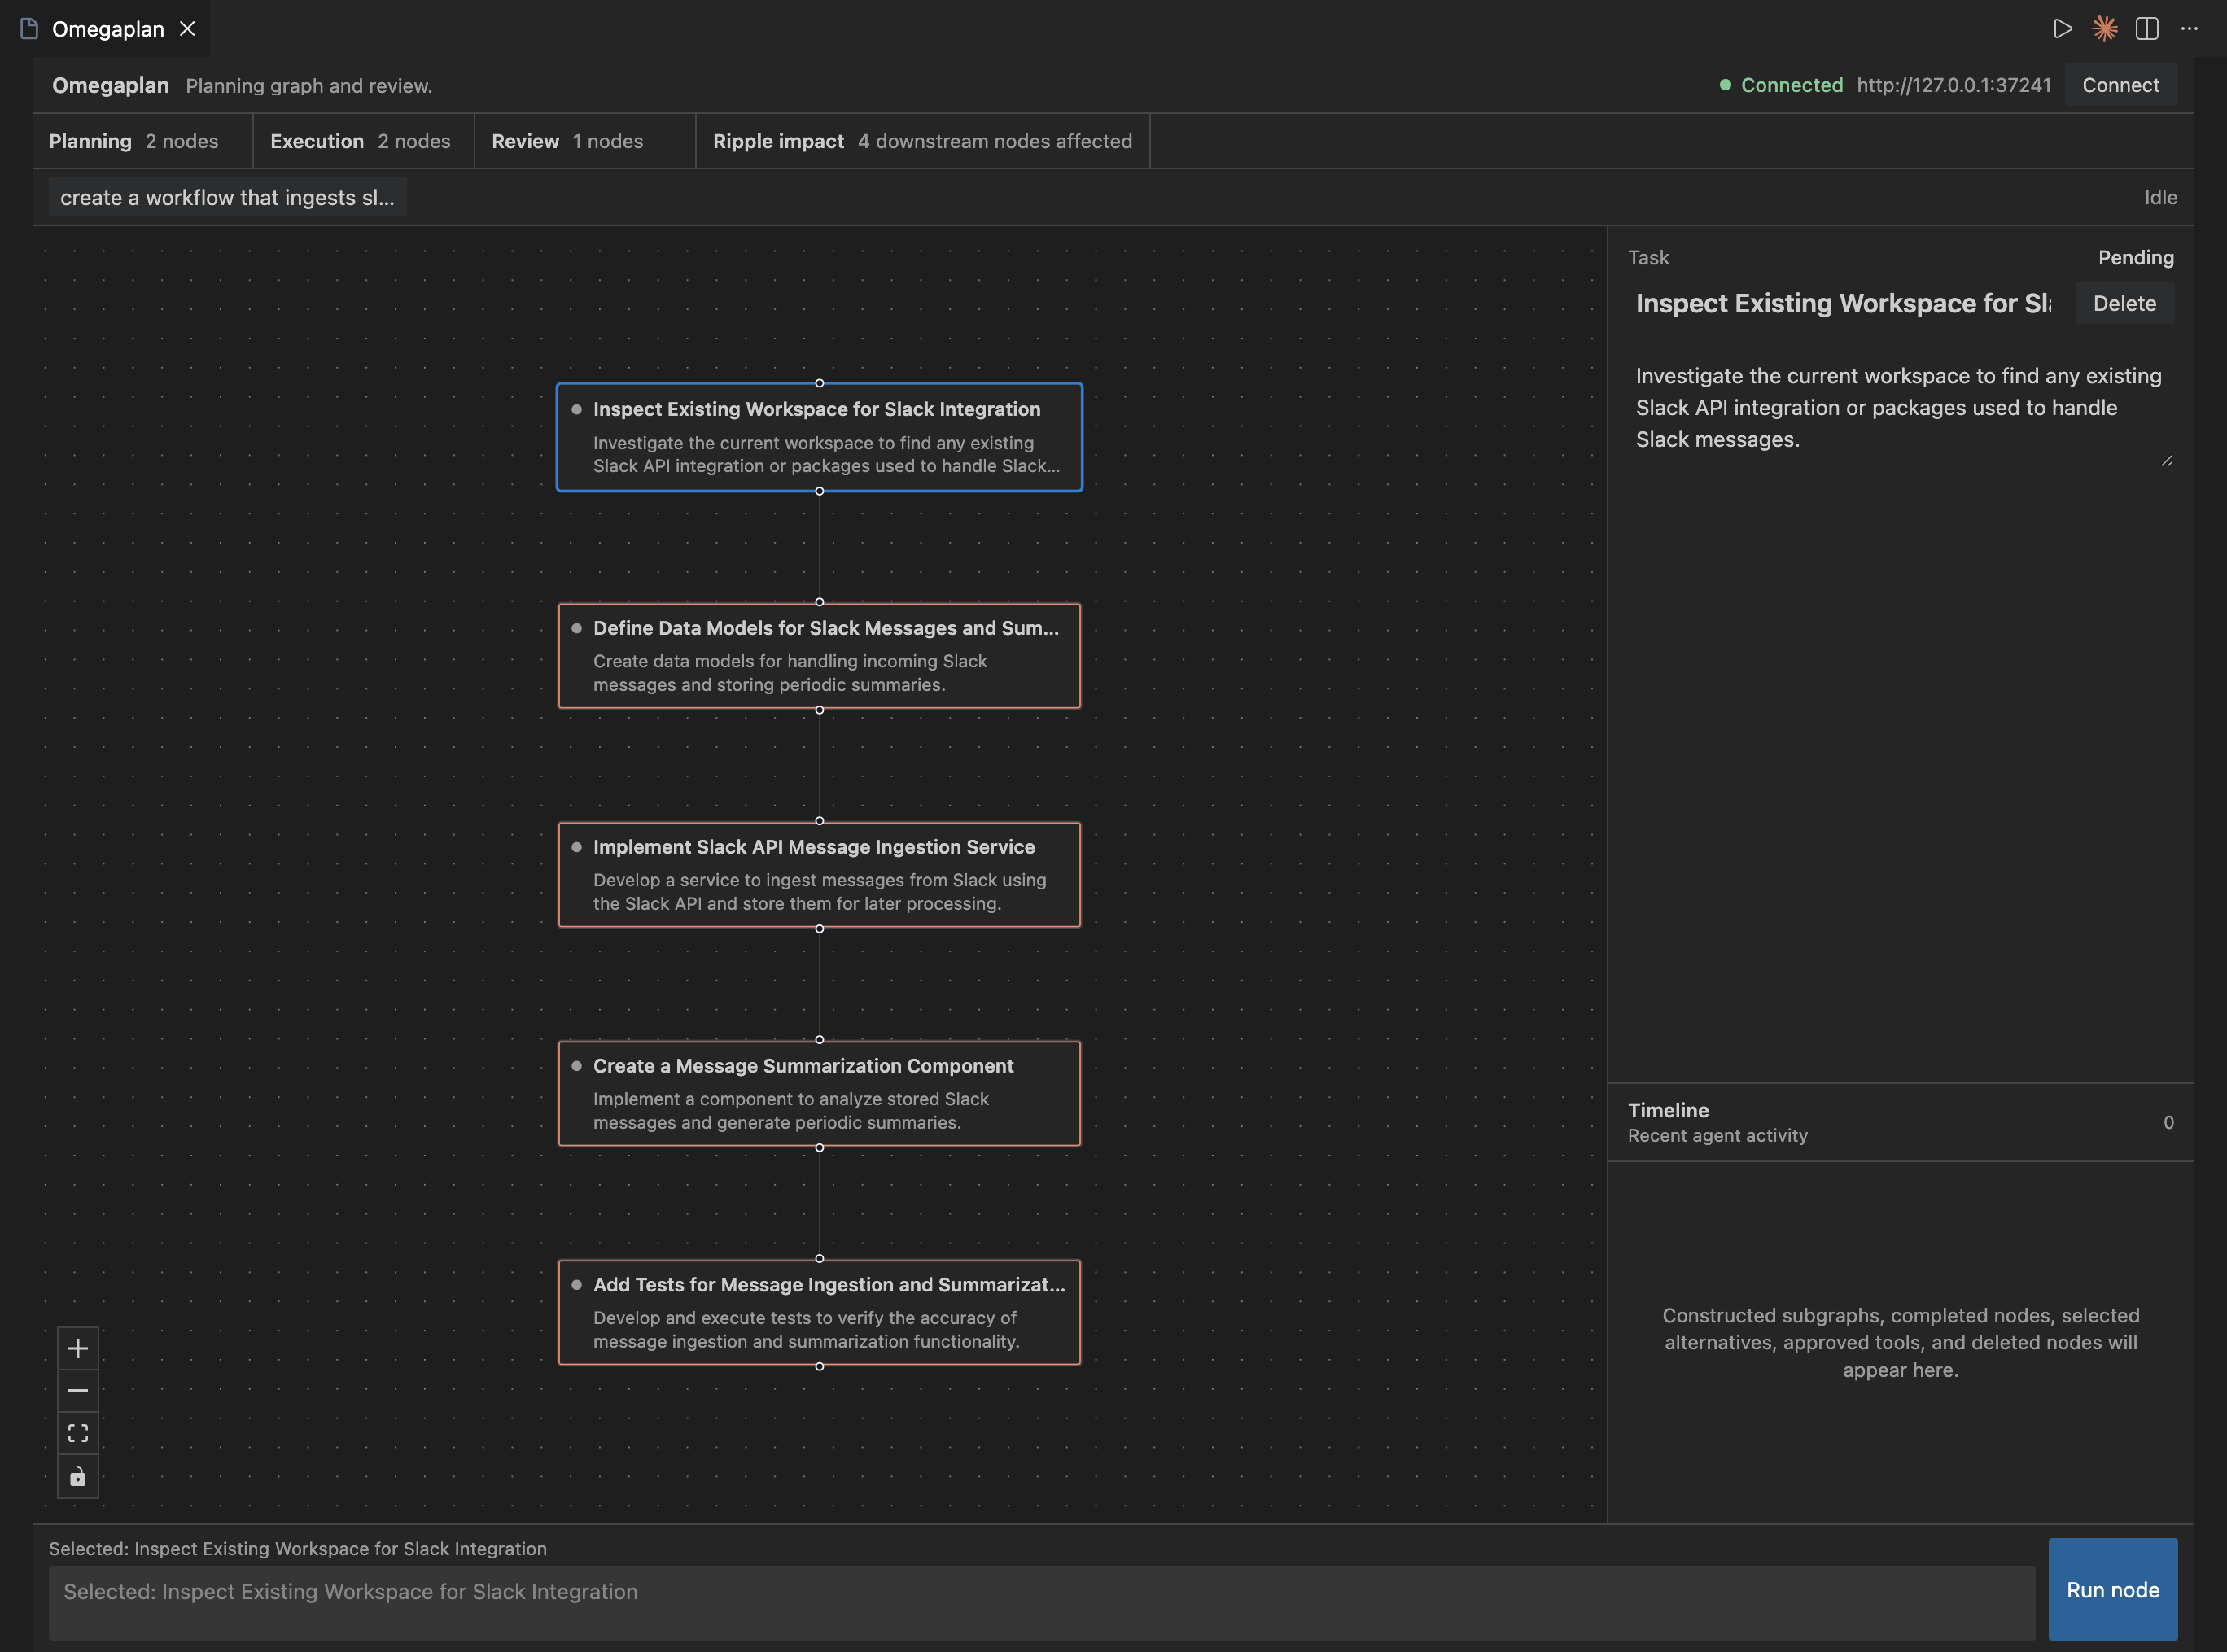Close the Omegaplan tab
Image resolution: width=2227 pixels, height=1652 pixels.
pos(187,29)
